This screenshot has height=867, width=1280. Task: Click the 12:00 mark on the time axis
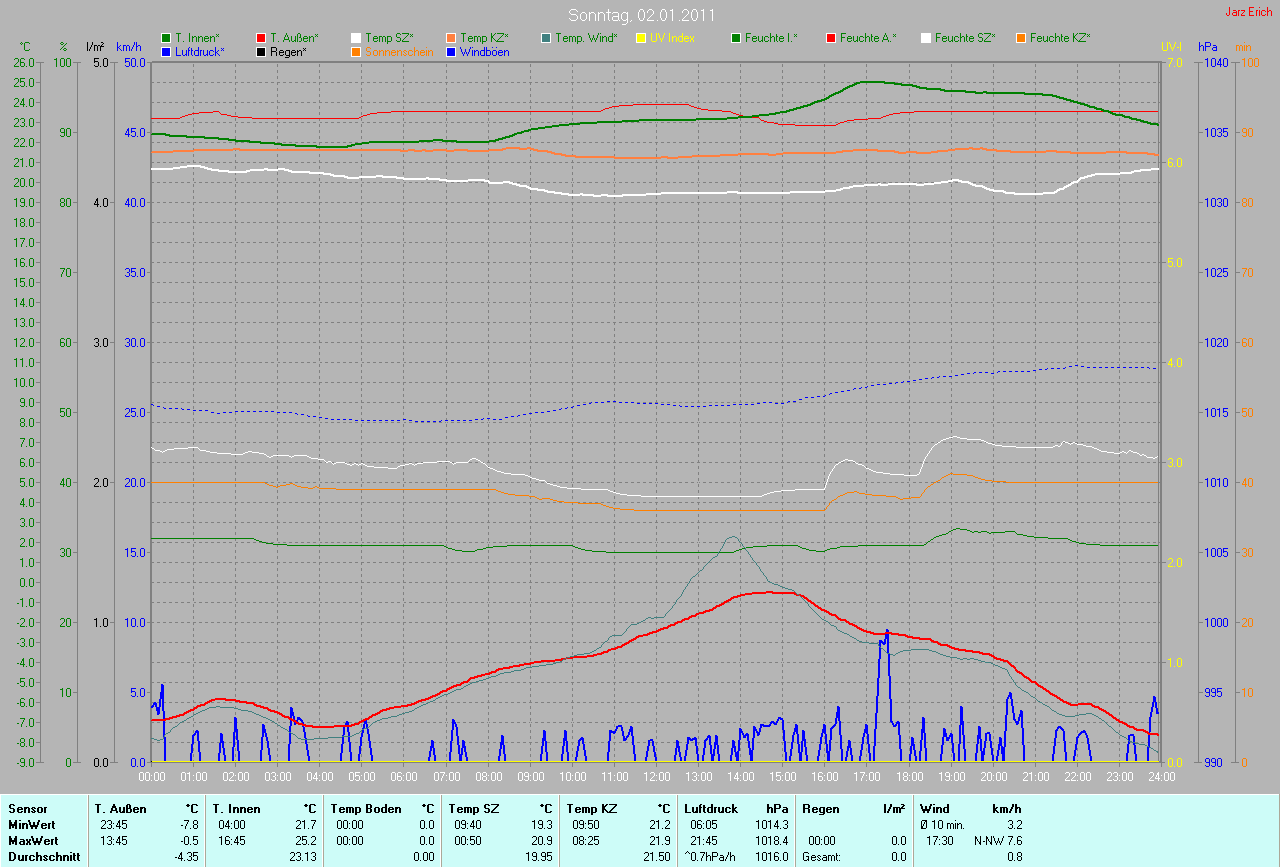[656, 776]
